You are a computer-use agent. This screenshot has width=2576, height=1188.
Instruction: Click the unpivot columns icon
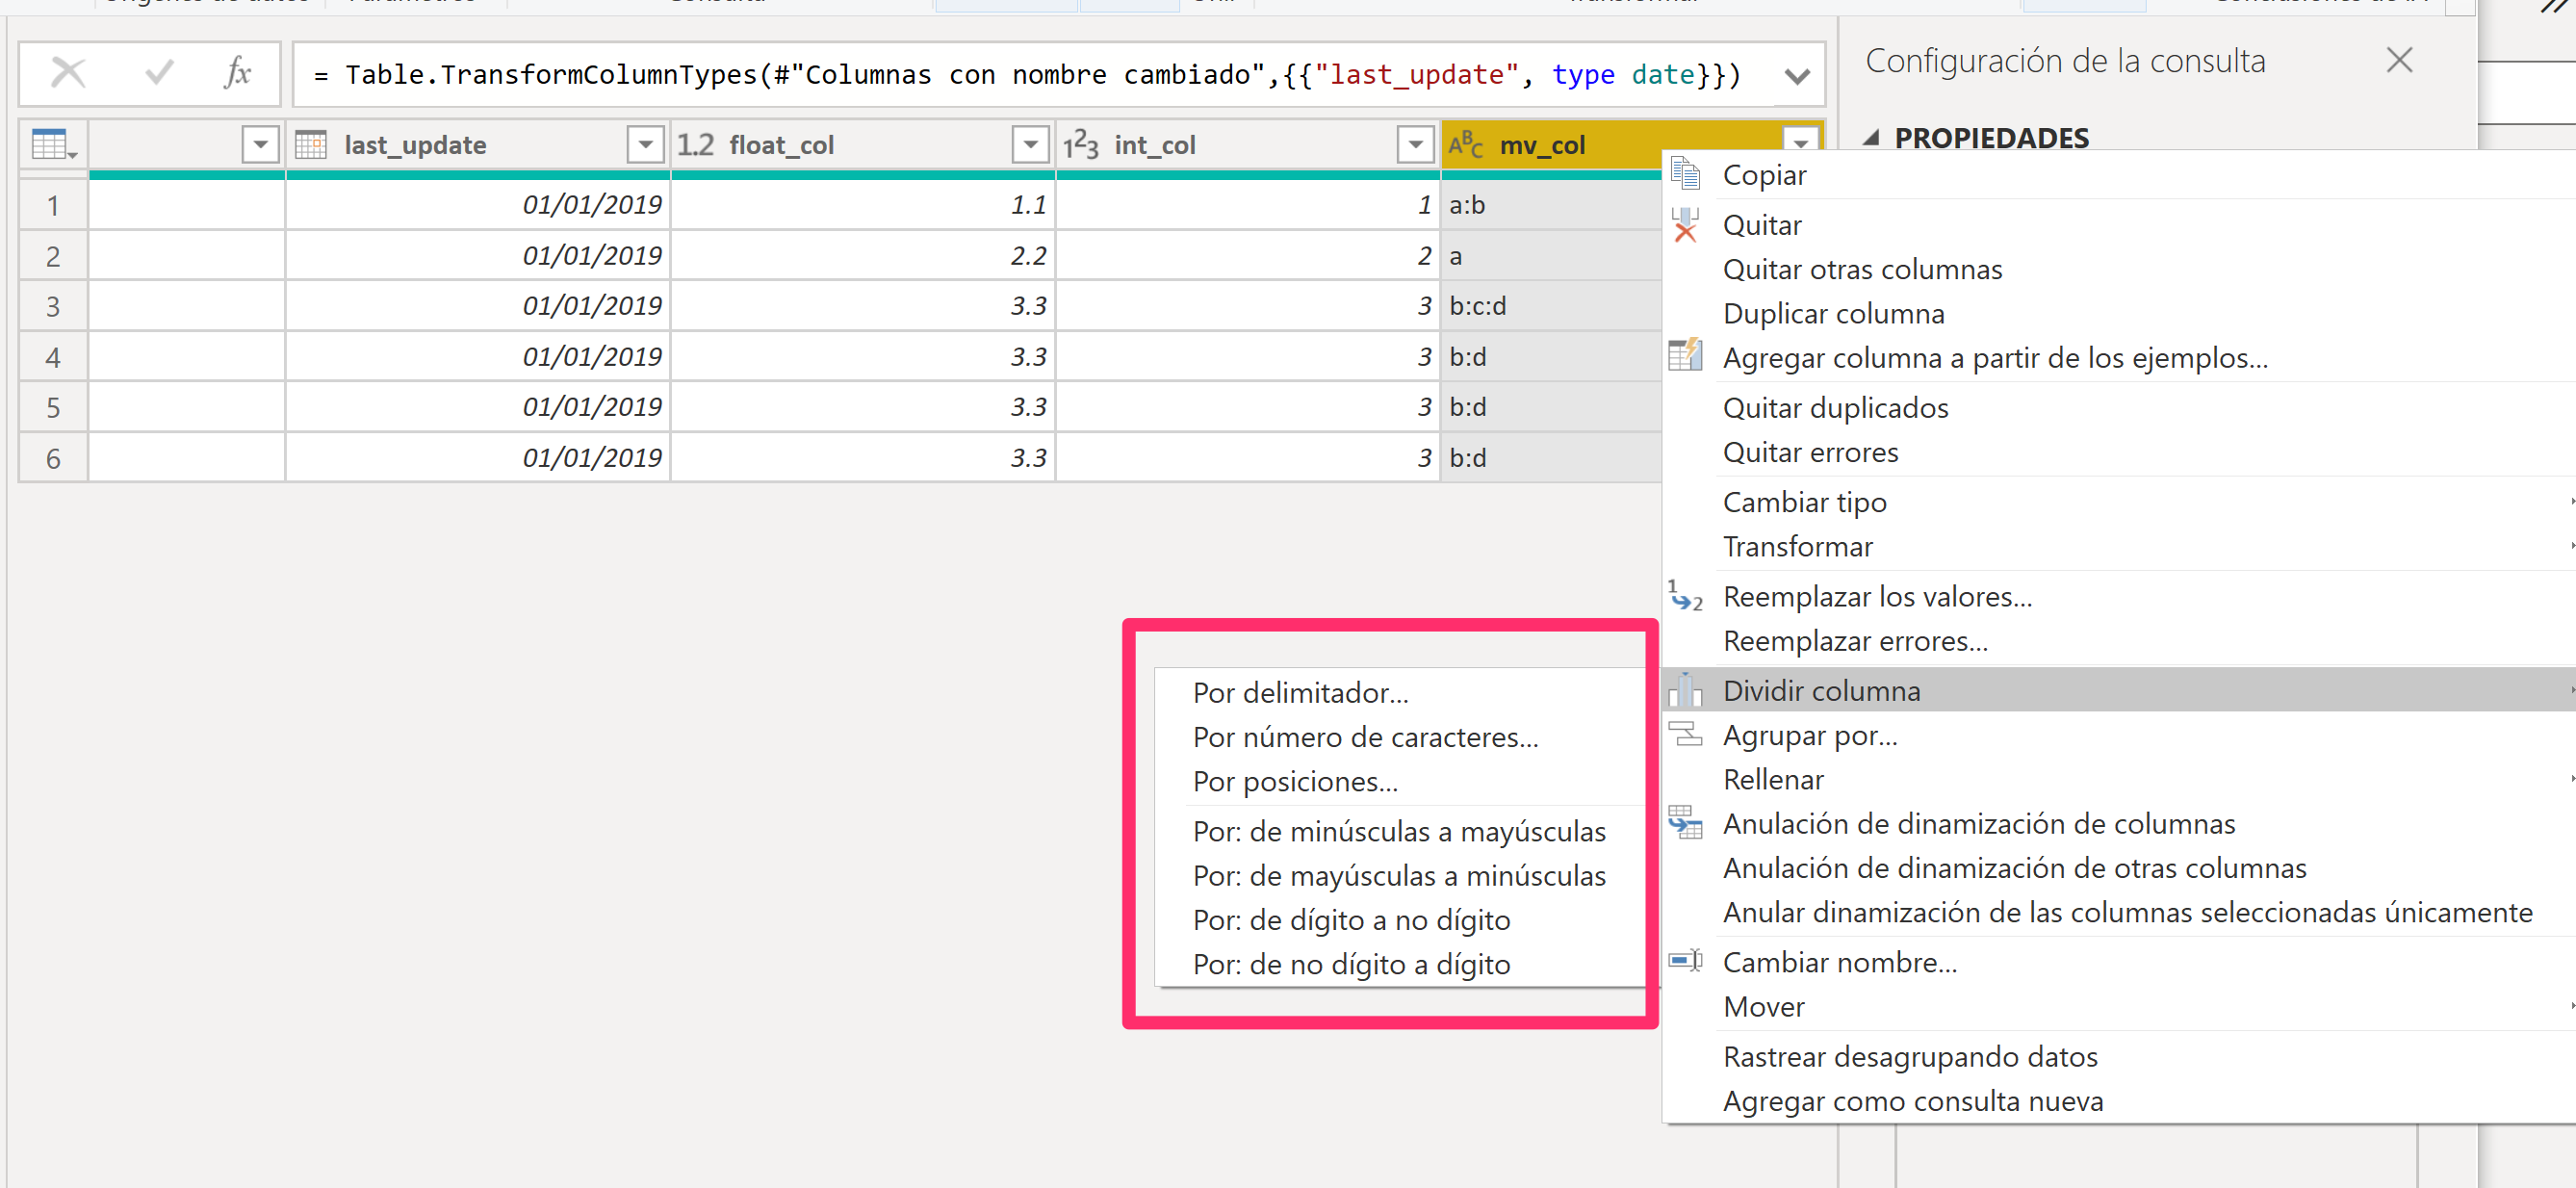point(1685,823)
